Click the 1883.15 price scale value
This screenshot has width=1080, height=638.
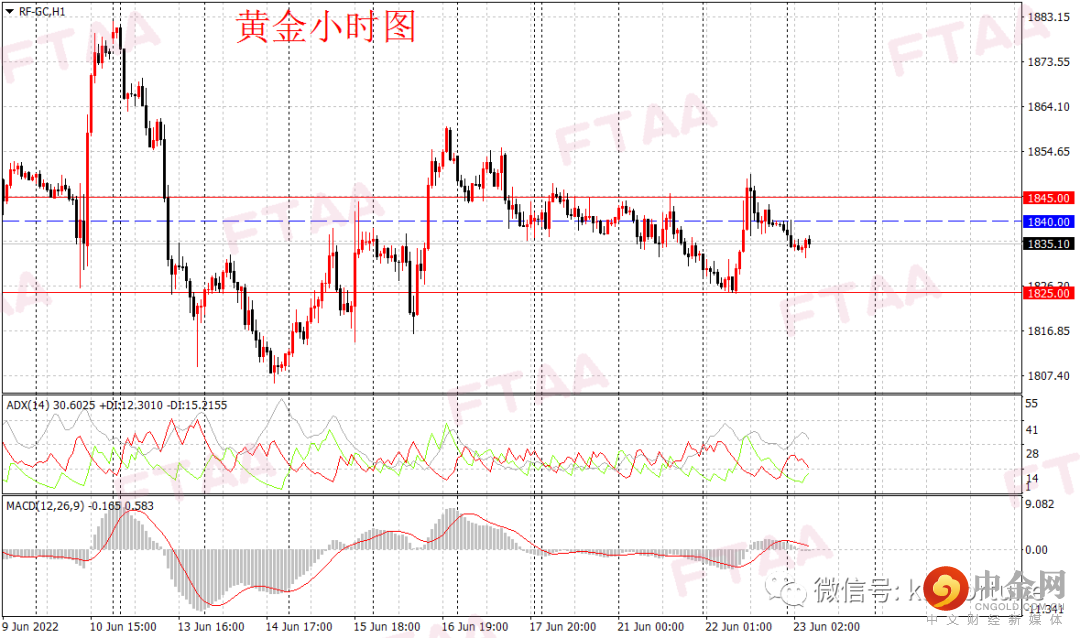point(1049,17)
